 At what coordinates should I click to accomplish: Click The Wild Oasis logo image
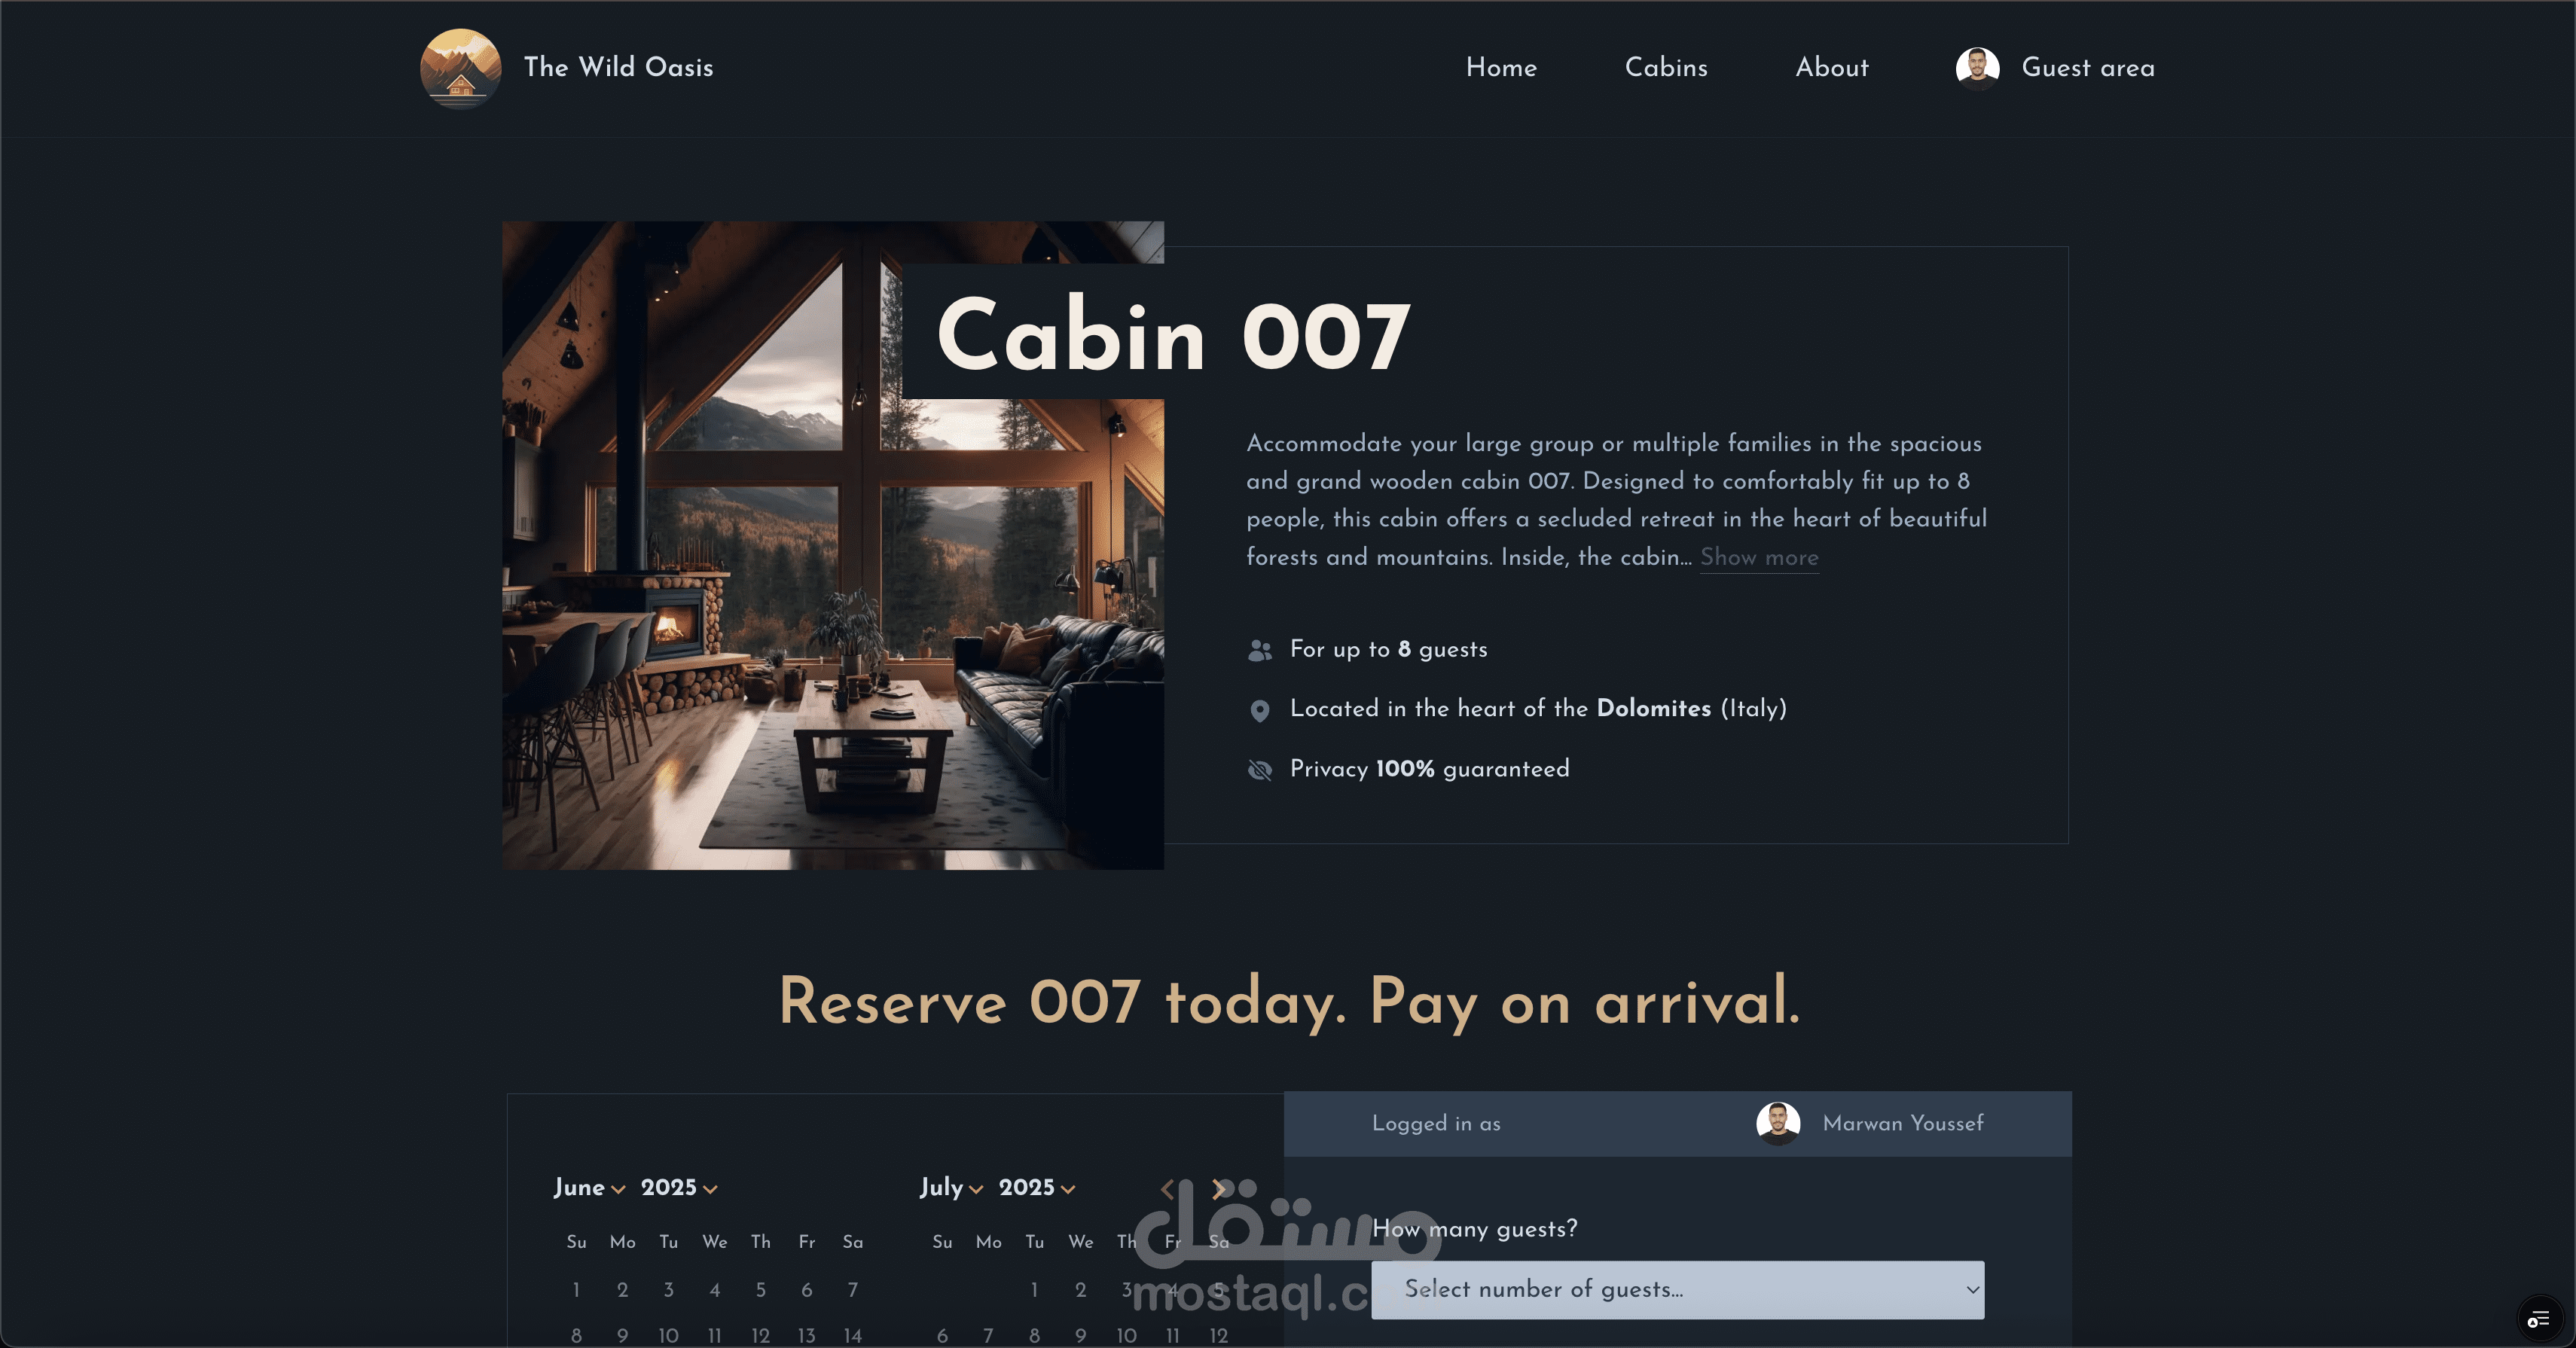[x=460, y=68]
